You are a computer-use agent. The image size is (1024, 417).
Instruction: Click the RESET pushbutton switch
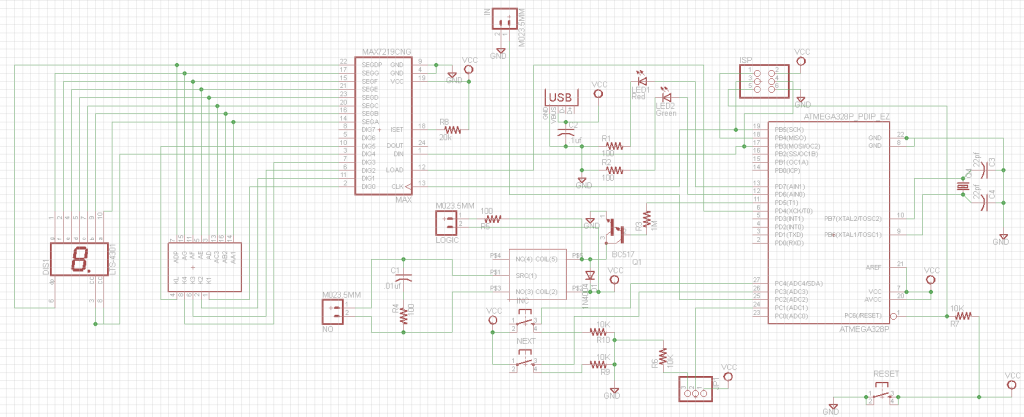[x=883, y=396]
